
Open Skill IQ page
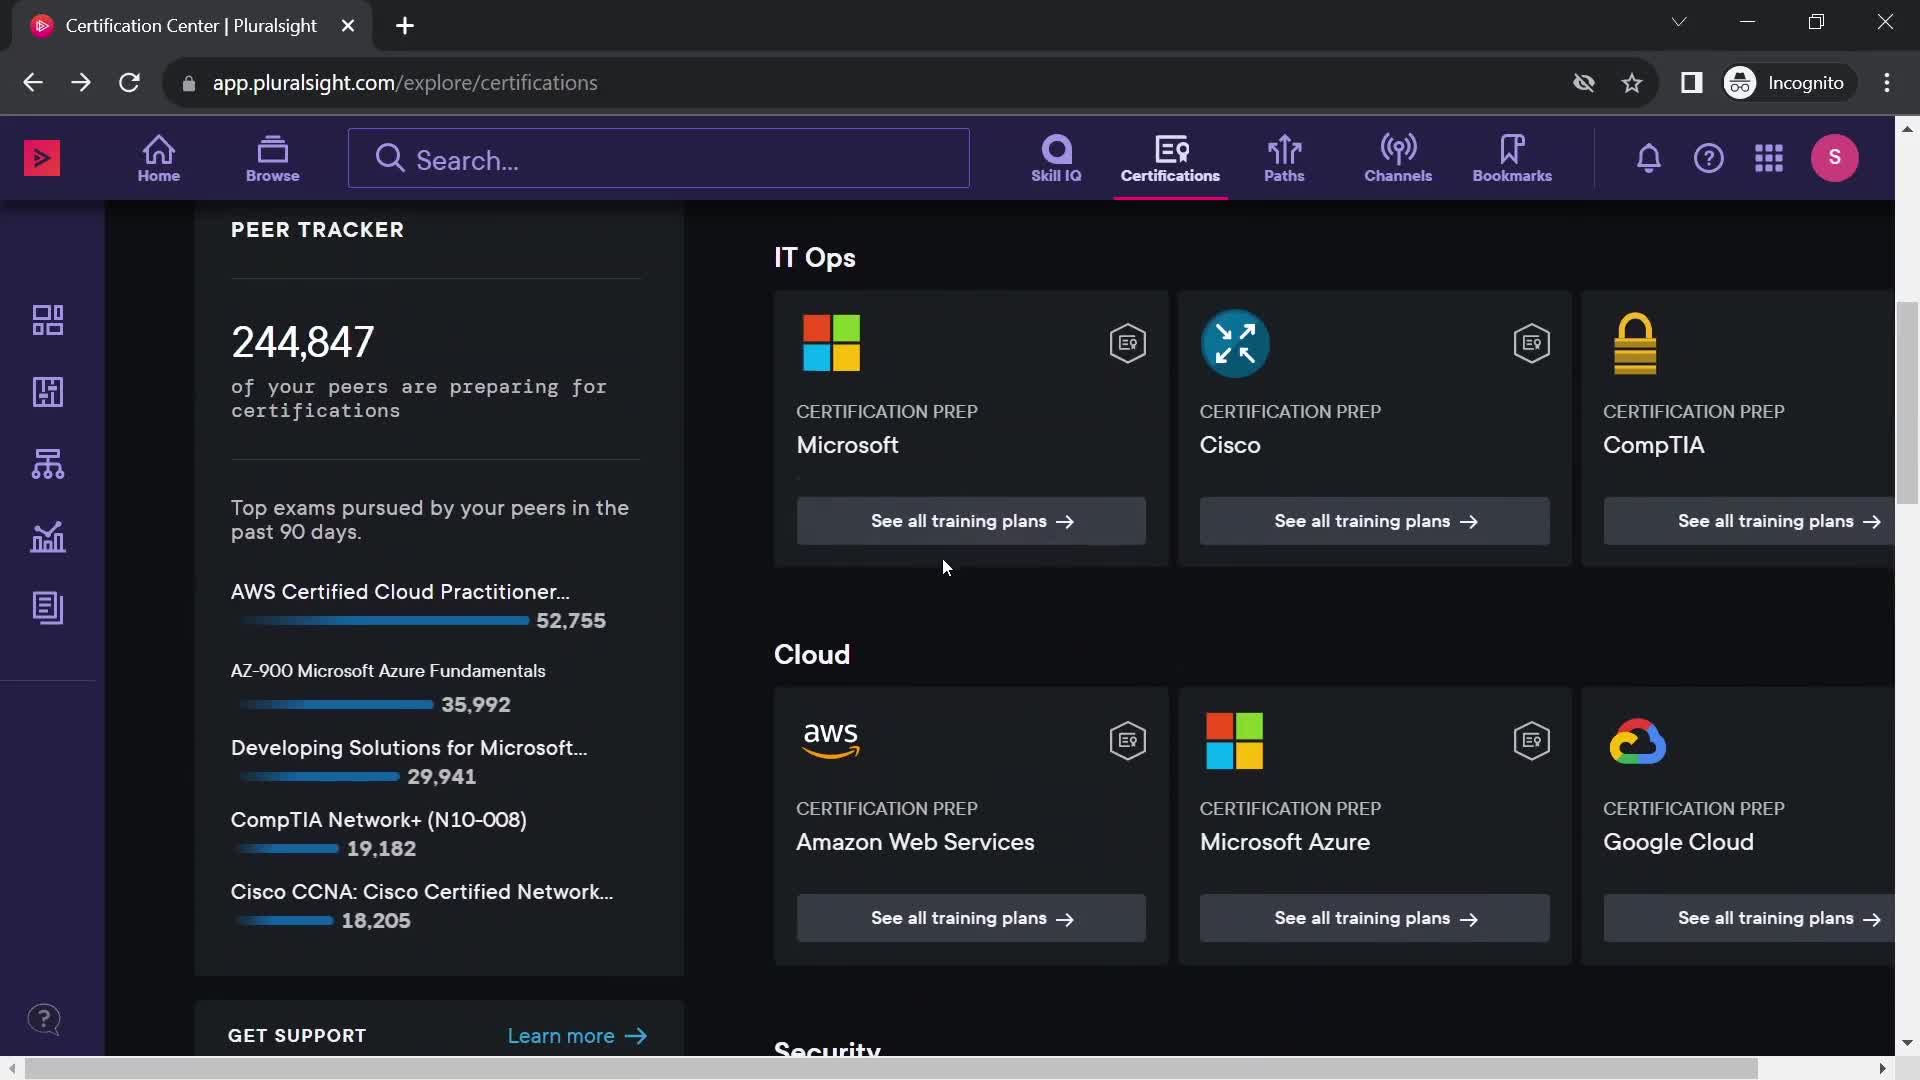point(1056,159)
